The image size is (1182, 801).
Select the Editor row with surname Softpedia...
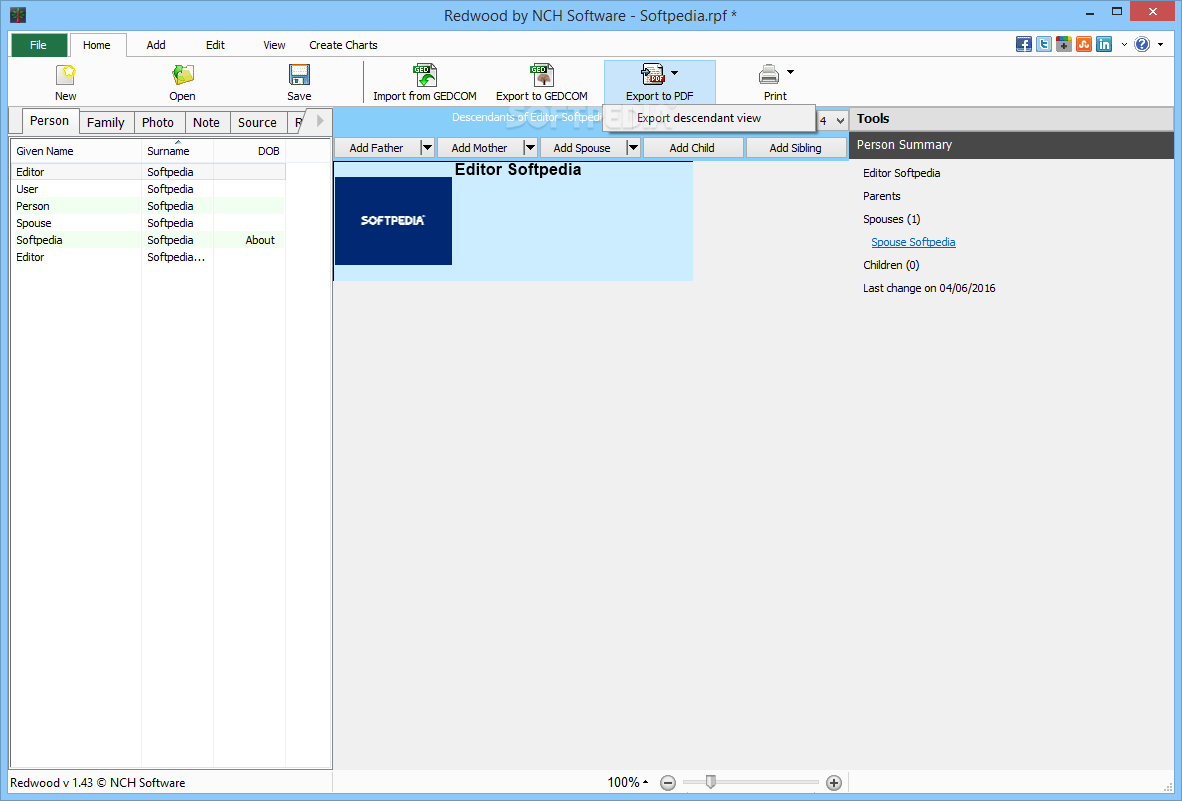coord(148,172)
